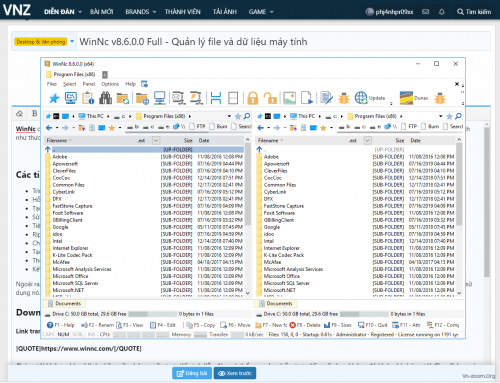
Task: Click the F6 - Move button
Action: (235, 325)
